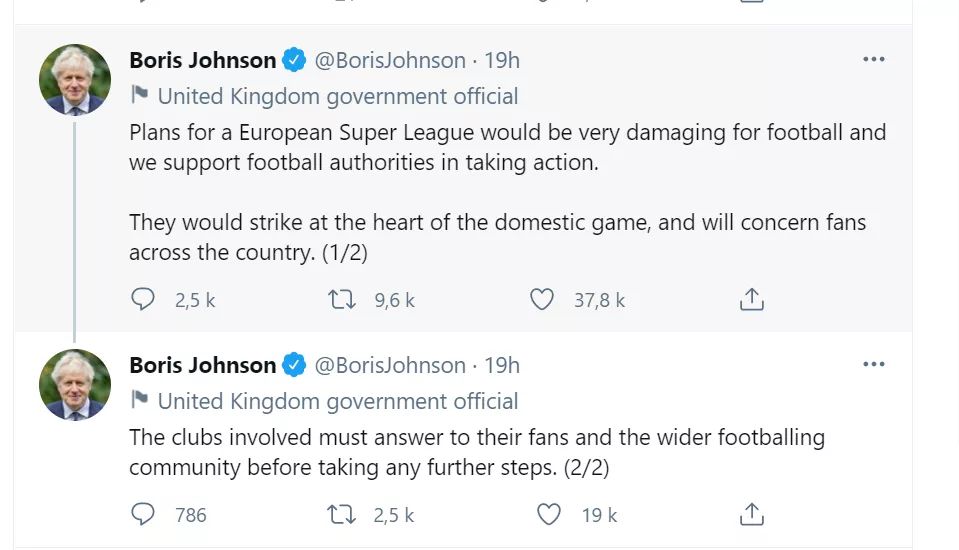Retweet the first tweet with 9,6 k retweets
This screenshot has height=550, width=959.
point(343,299)
